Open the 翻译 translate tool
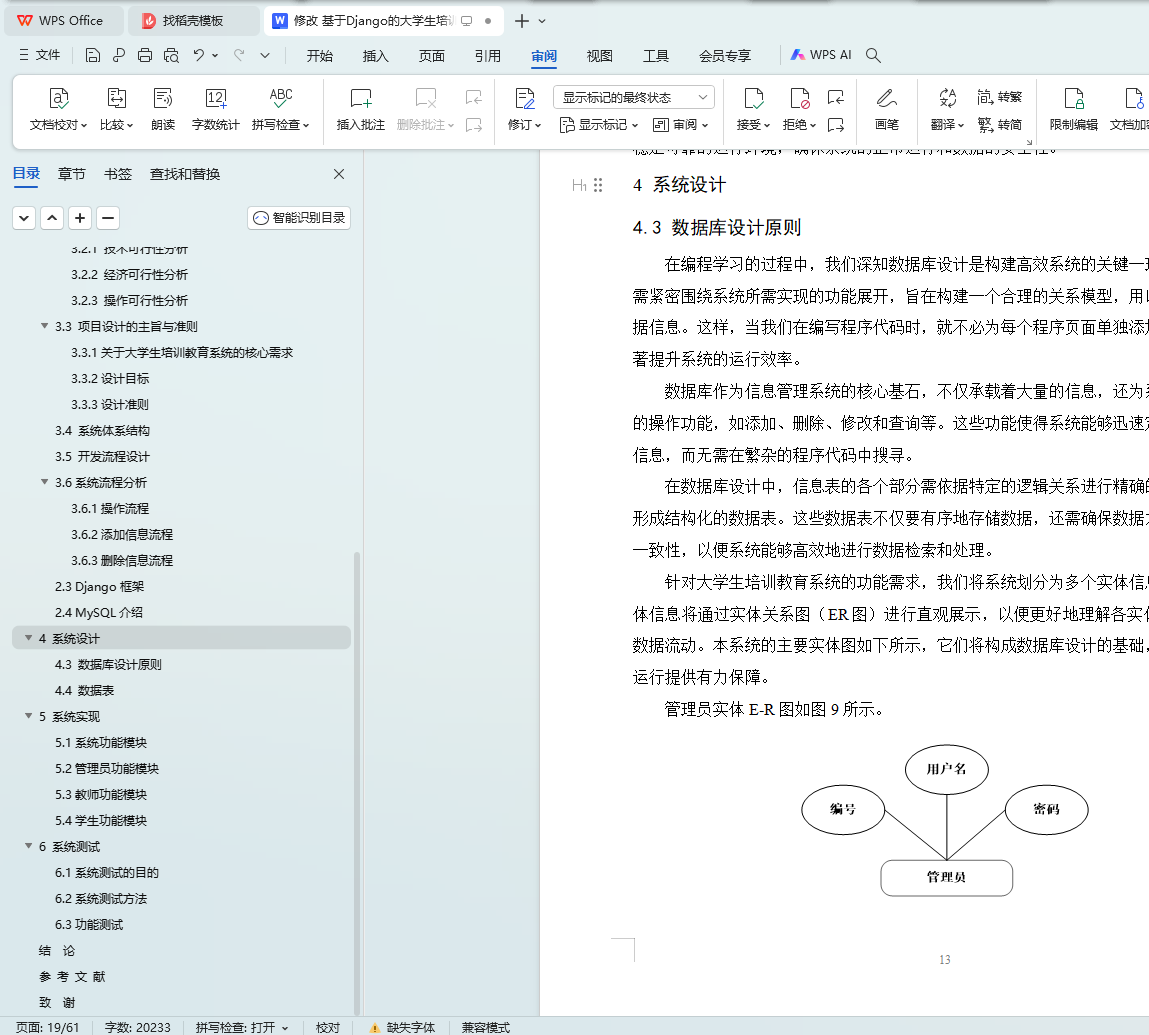This screenshot has width=1149, height=1035. 947,108
